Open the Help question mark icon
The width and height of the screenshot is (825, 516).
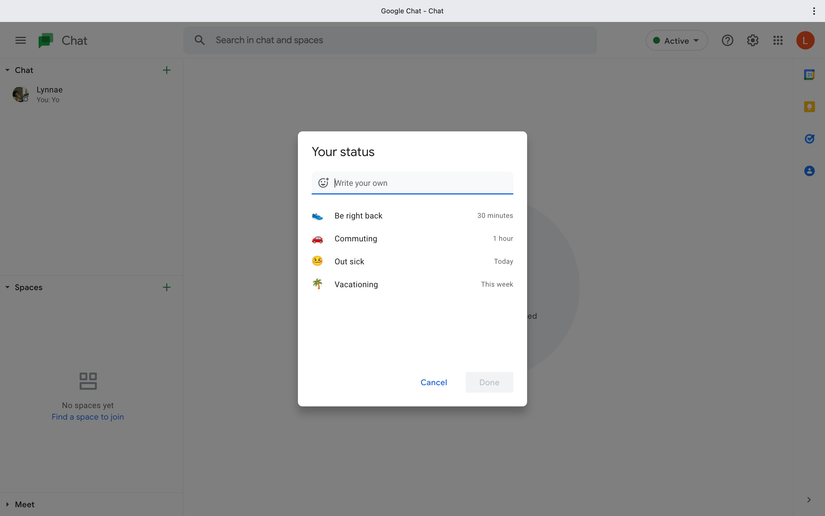coord(727,41)
